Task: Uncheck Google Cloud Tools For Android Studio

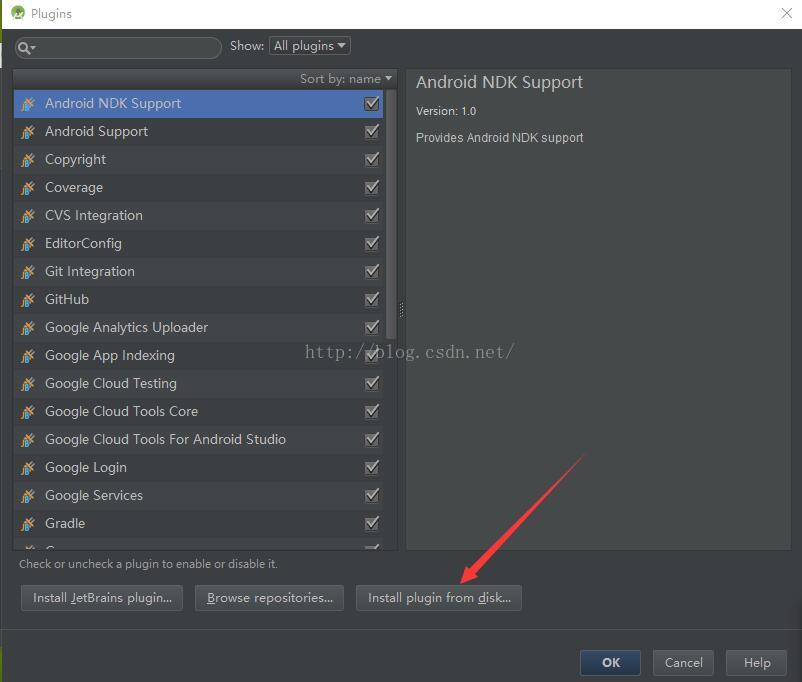Action: tap(372, 439)
